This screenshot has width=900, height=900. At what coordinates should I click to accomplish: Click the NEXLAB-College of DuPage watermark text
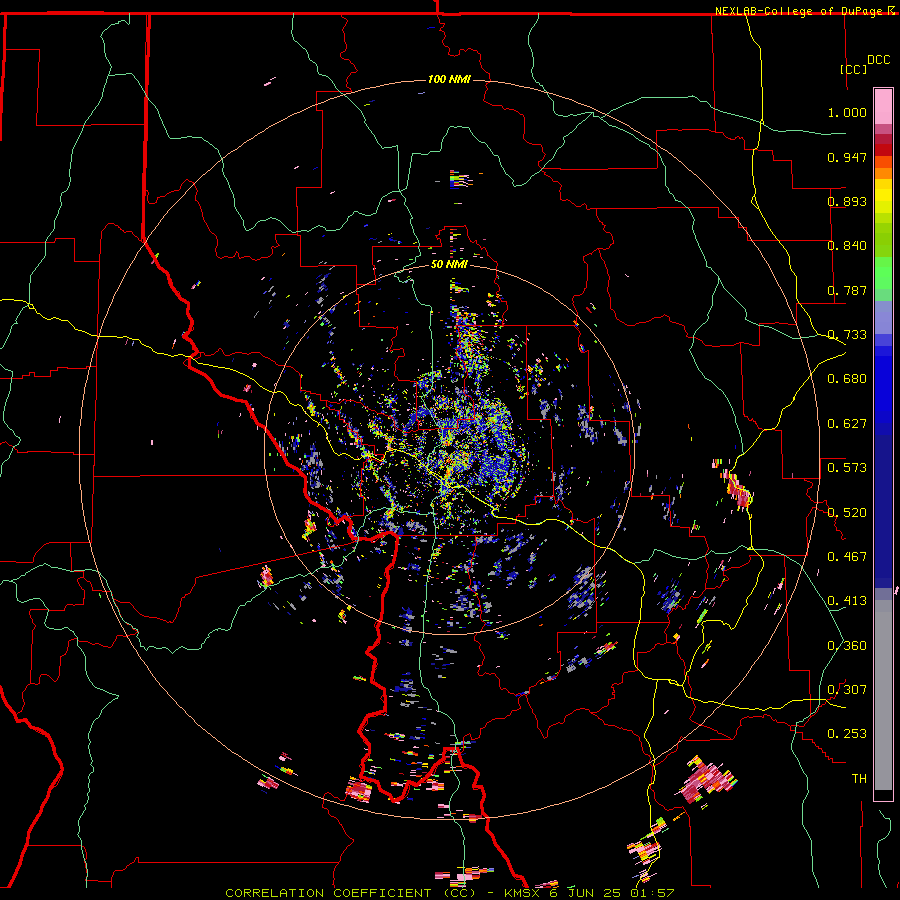798,11
